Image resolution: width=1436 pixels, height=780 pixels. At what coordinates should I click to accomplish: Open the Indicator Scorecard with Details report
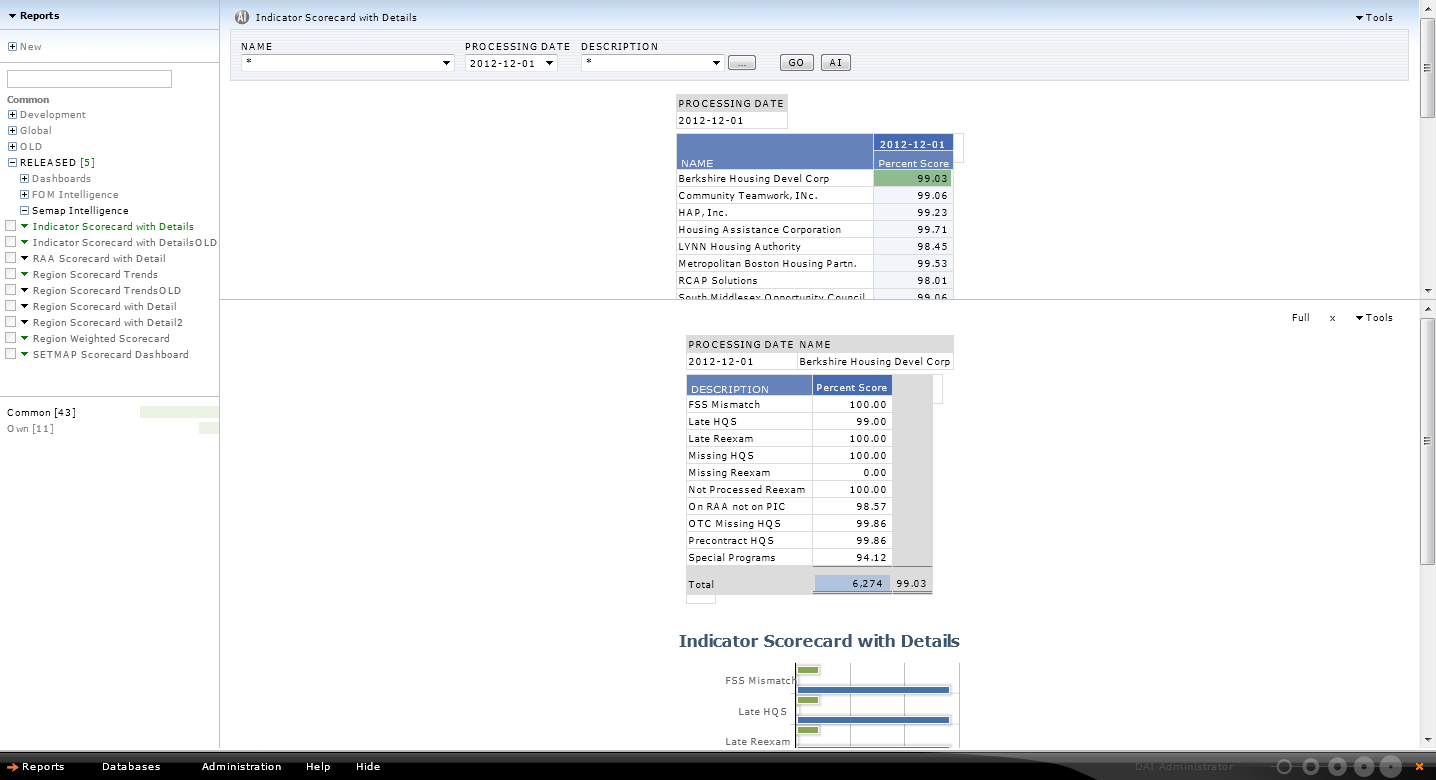coord(113,227)
